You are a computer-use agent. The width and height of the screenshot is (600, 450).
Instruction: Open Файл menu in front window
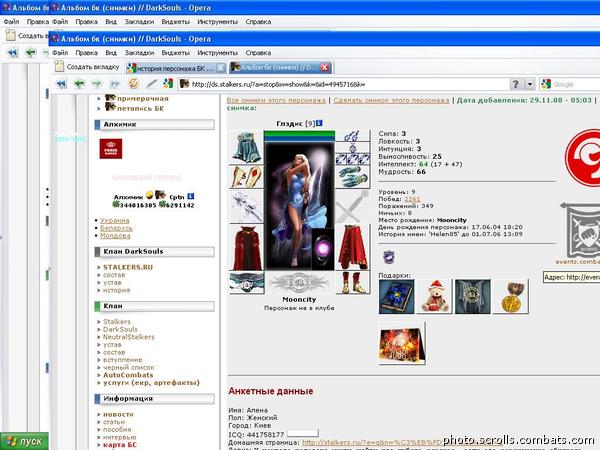[x=60, y=53]
